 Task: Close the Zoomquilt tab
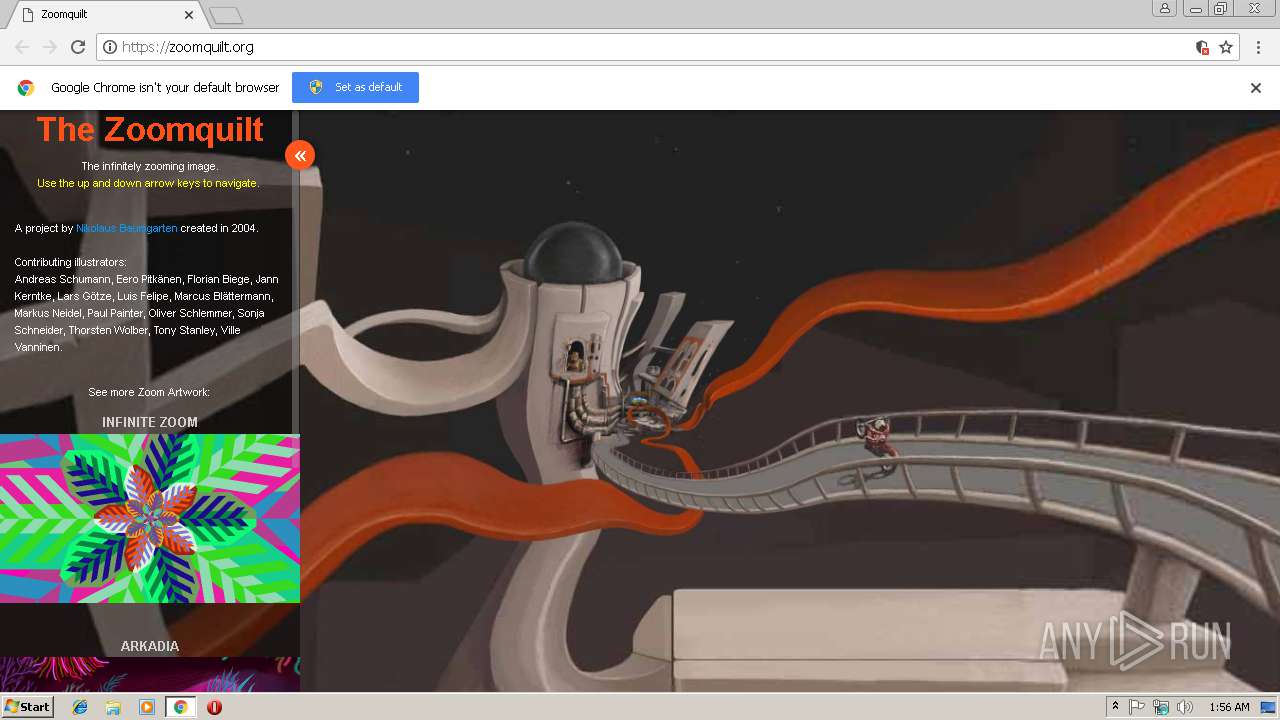click(189, 15)
